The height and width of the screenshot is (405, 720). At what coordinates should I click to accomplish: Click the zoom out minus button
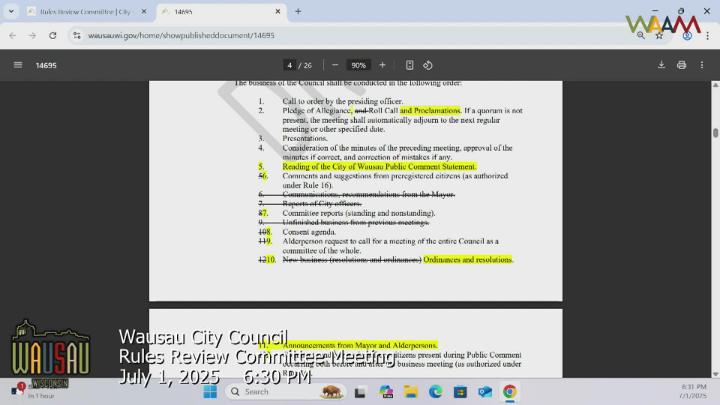point(335,65)
